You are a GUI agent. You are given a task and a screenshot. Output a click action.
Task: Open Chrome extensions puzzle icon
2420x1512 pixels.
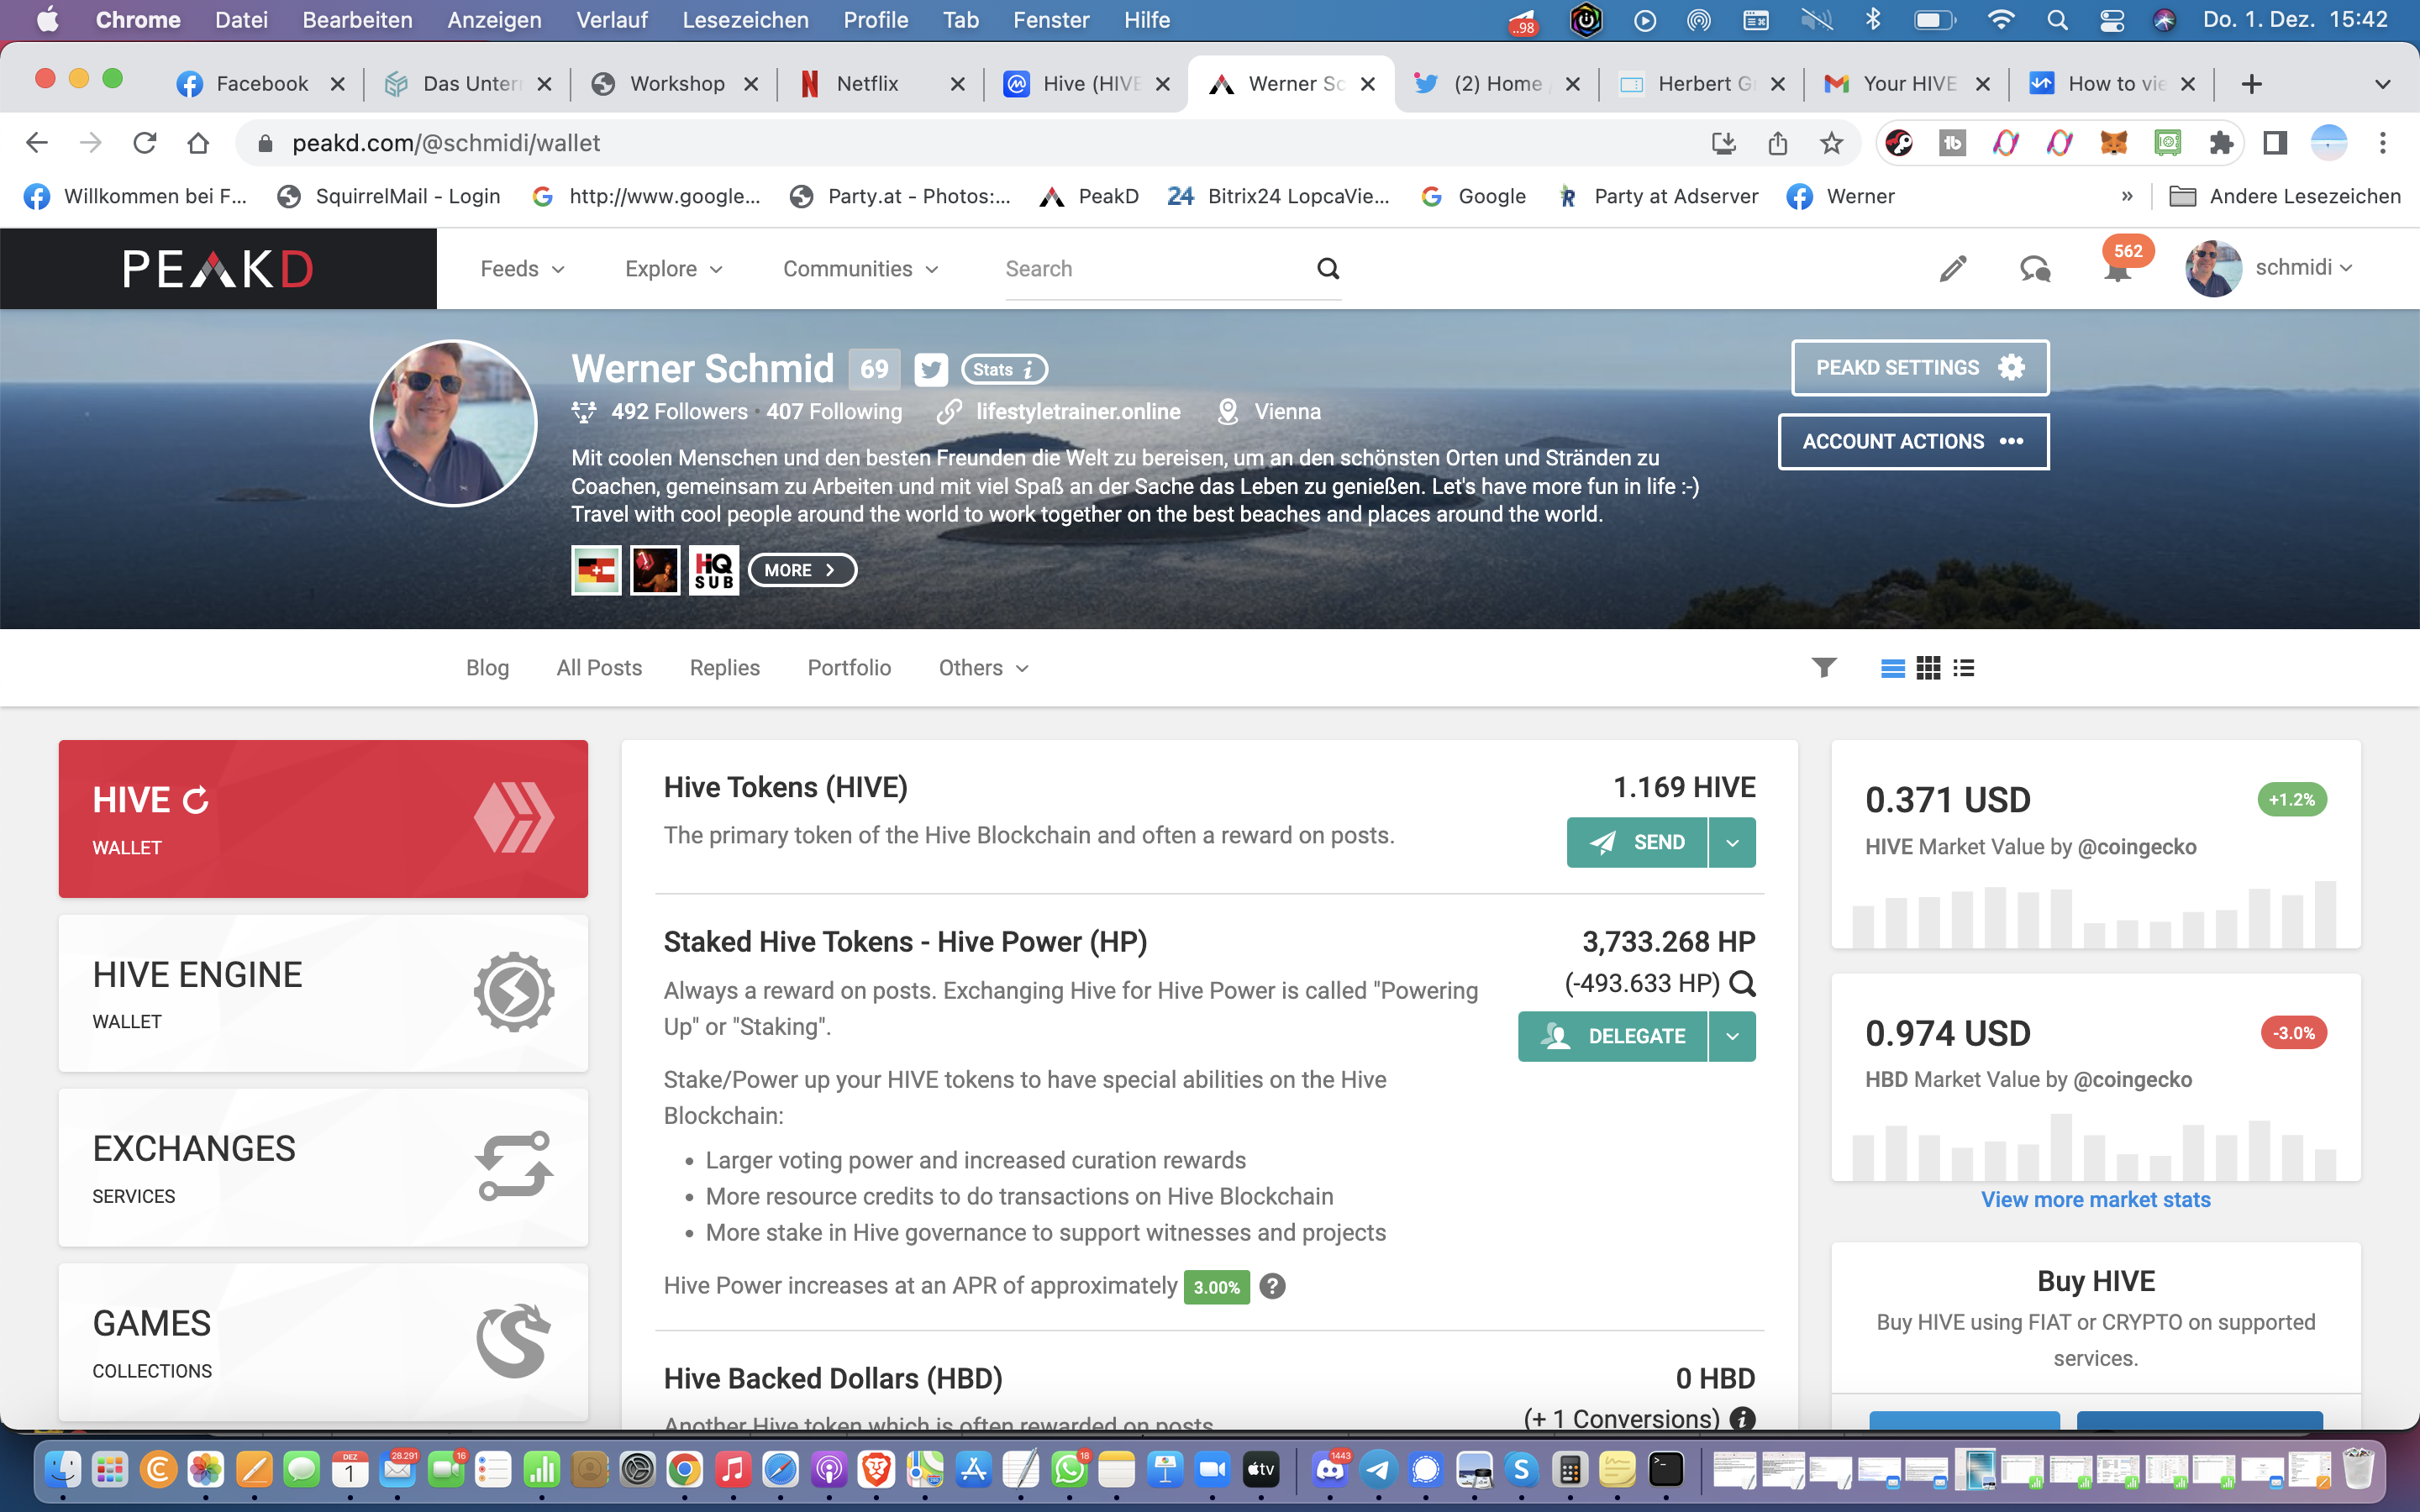coord(2221,143)
